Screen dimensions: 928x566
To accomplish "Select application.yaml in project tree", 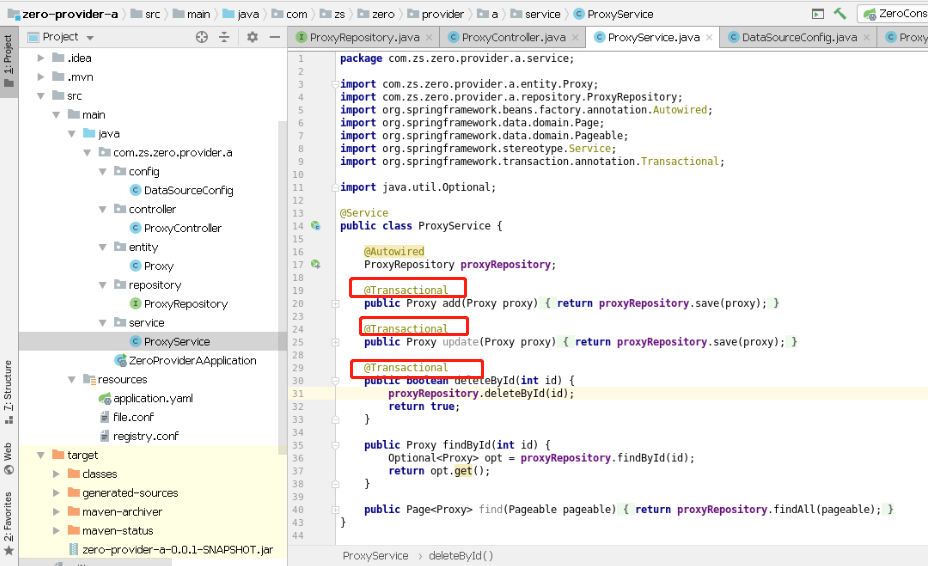I will pos(153,398).
